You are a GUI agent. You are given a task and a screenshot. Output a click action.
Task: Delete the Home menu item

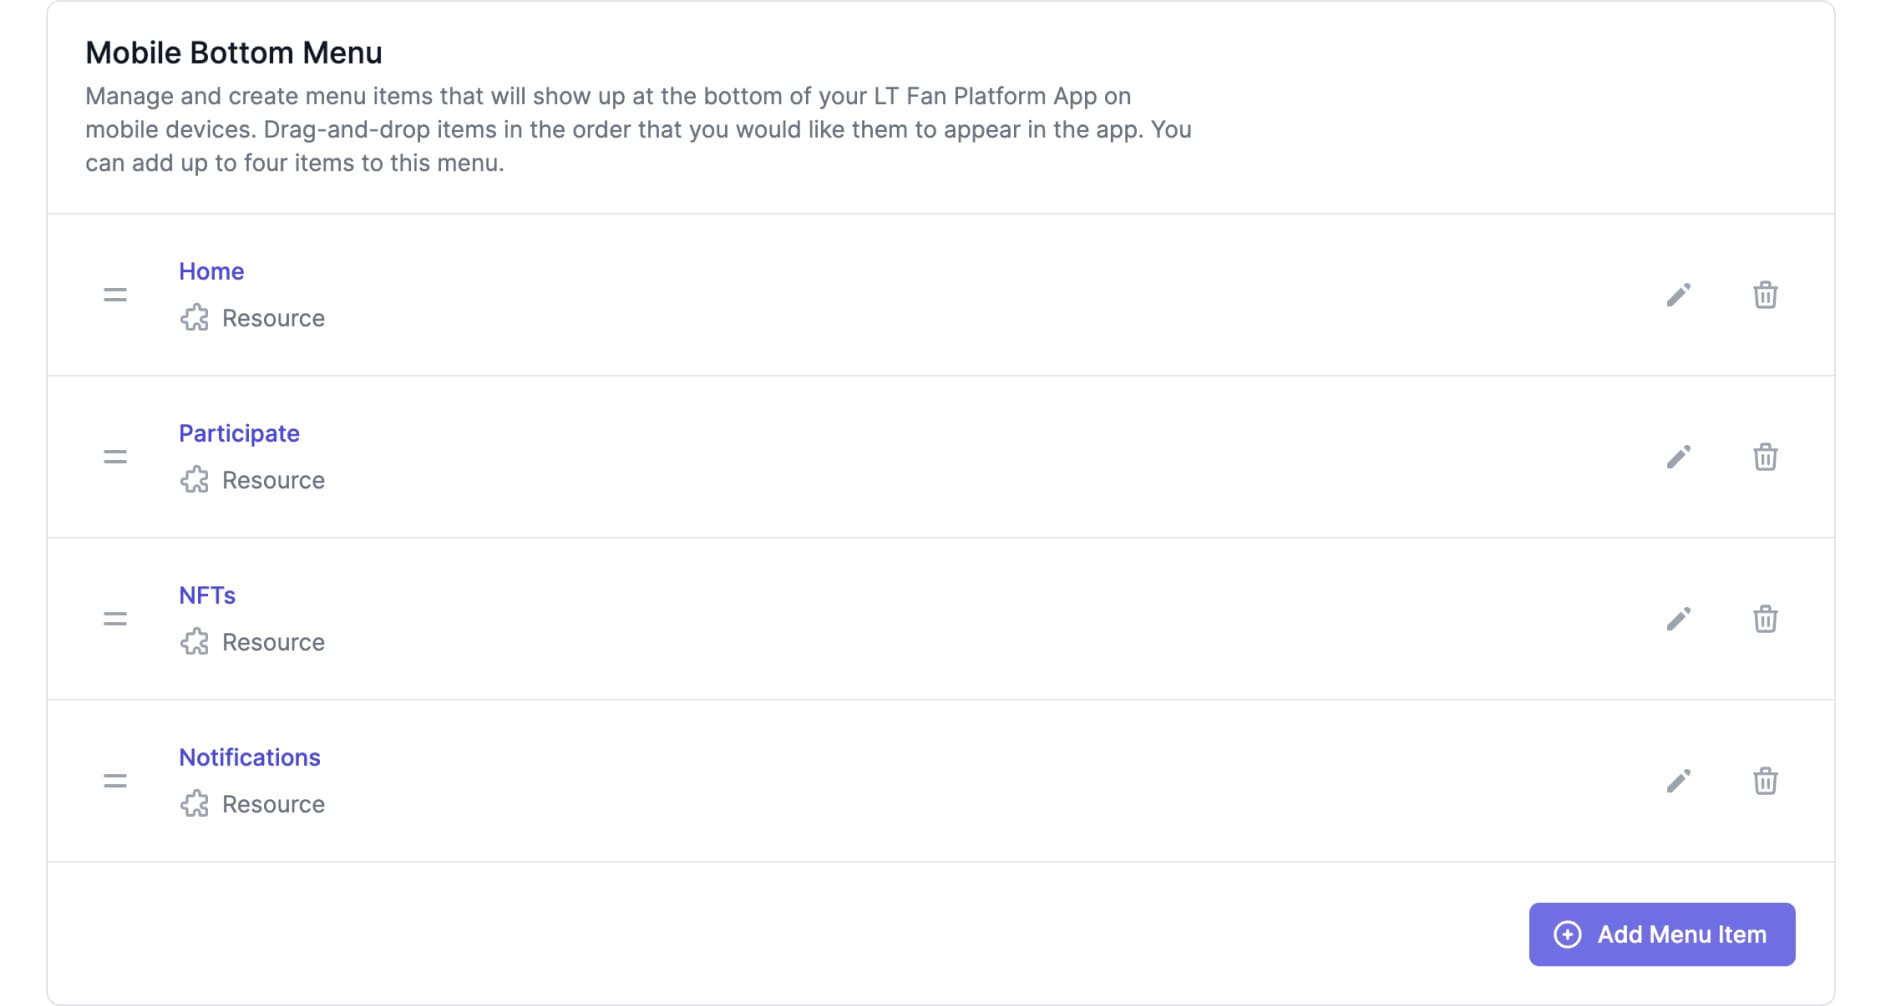tap(1765, 295)
